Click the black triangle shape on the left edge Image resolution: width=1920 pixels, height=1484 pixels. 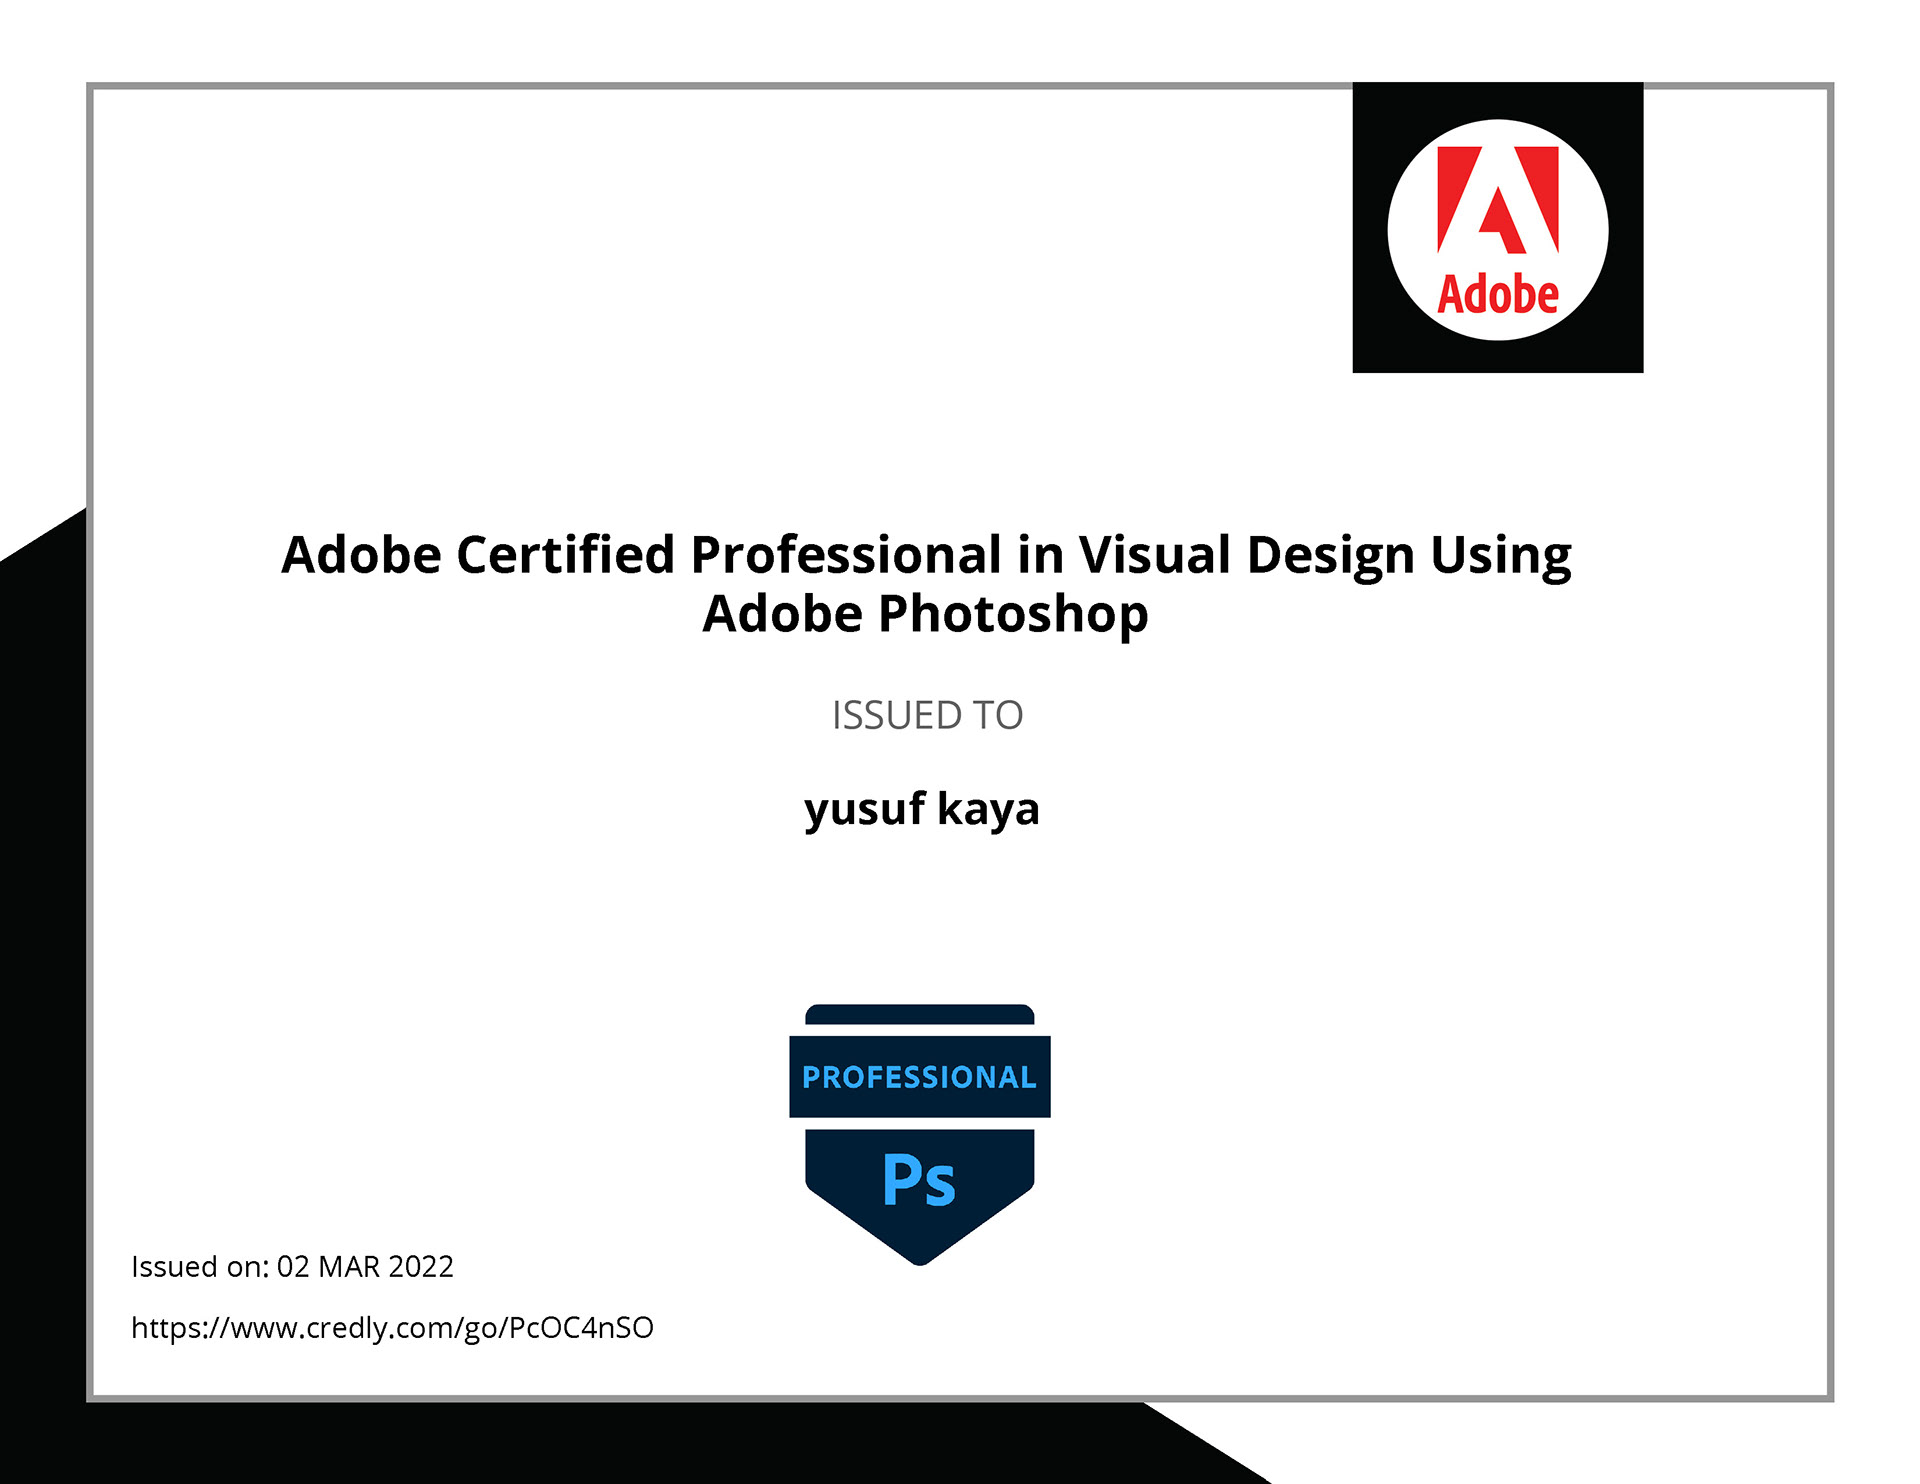point(40,900)
